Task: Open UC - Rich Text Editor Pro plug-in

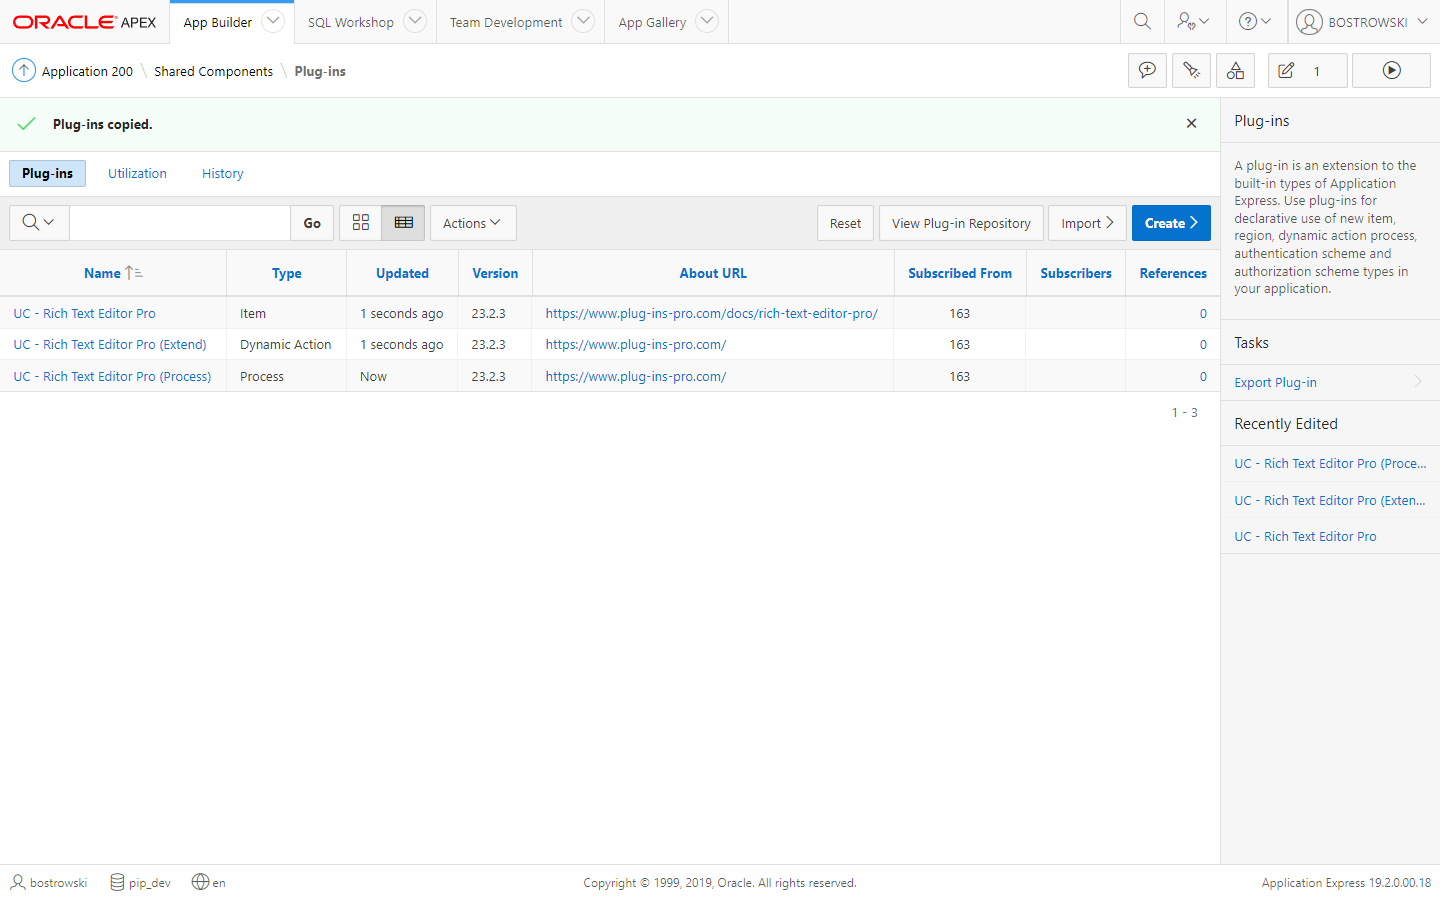Action: pyautogui.click(x=85, y=313)
